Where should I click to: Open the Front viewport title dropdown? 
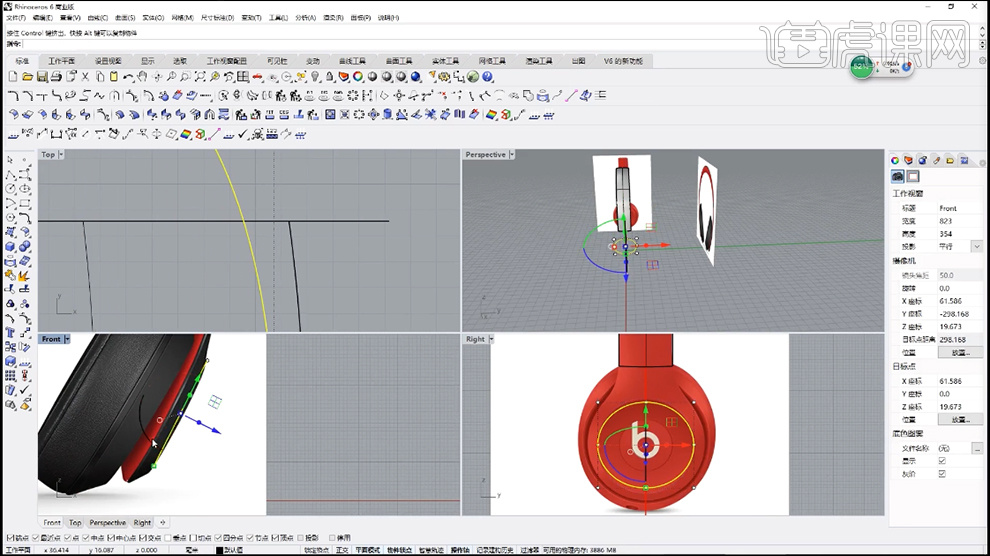pyautogui.click(x=68, y=340)
